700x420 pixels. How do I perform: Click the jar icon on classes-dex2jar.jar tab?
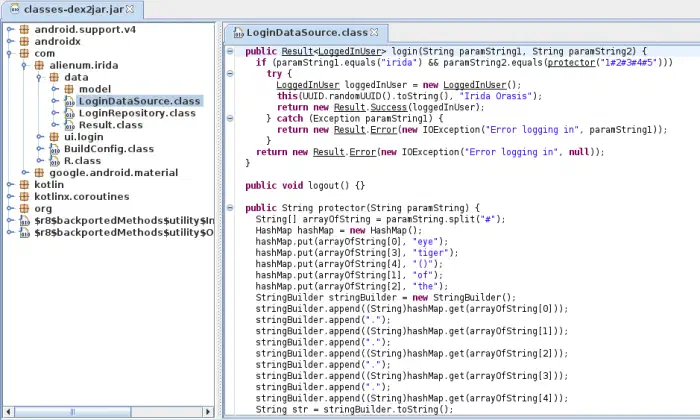point(15,9)
